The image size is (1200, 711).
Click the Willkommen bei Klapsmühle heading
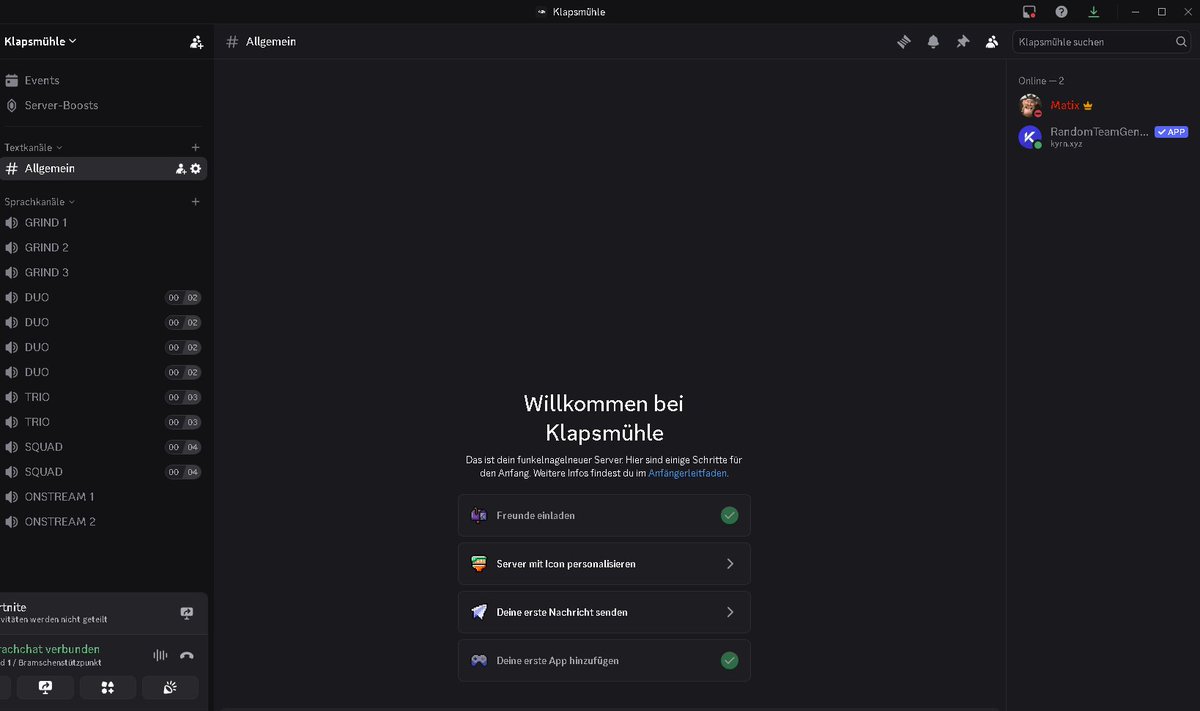coord(604,418)
